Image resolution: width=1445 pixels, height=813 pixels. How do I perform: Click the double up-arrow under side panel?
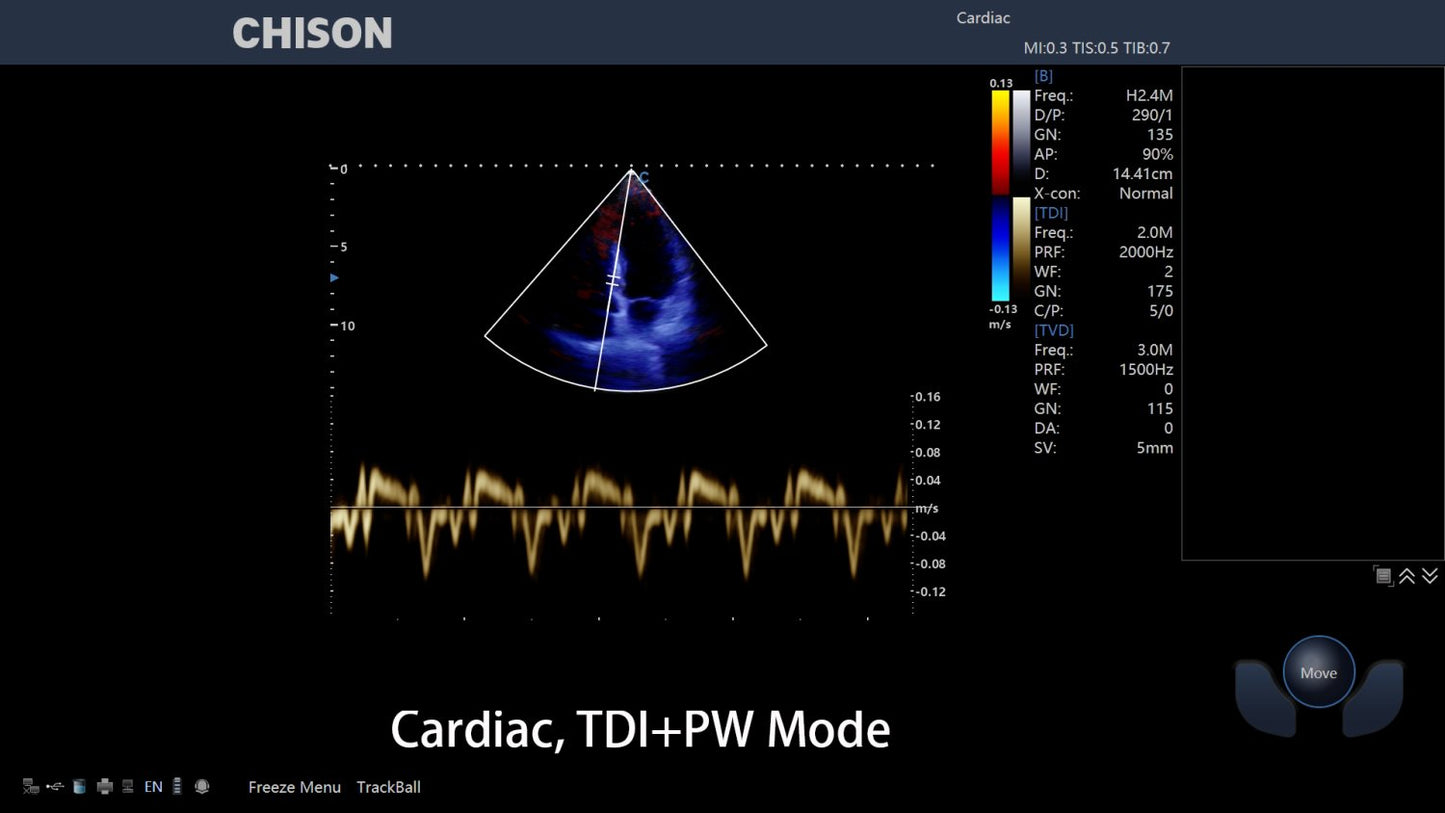click(1407, 575)
